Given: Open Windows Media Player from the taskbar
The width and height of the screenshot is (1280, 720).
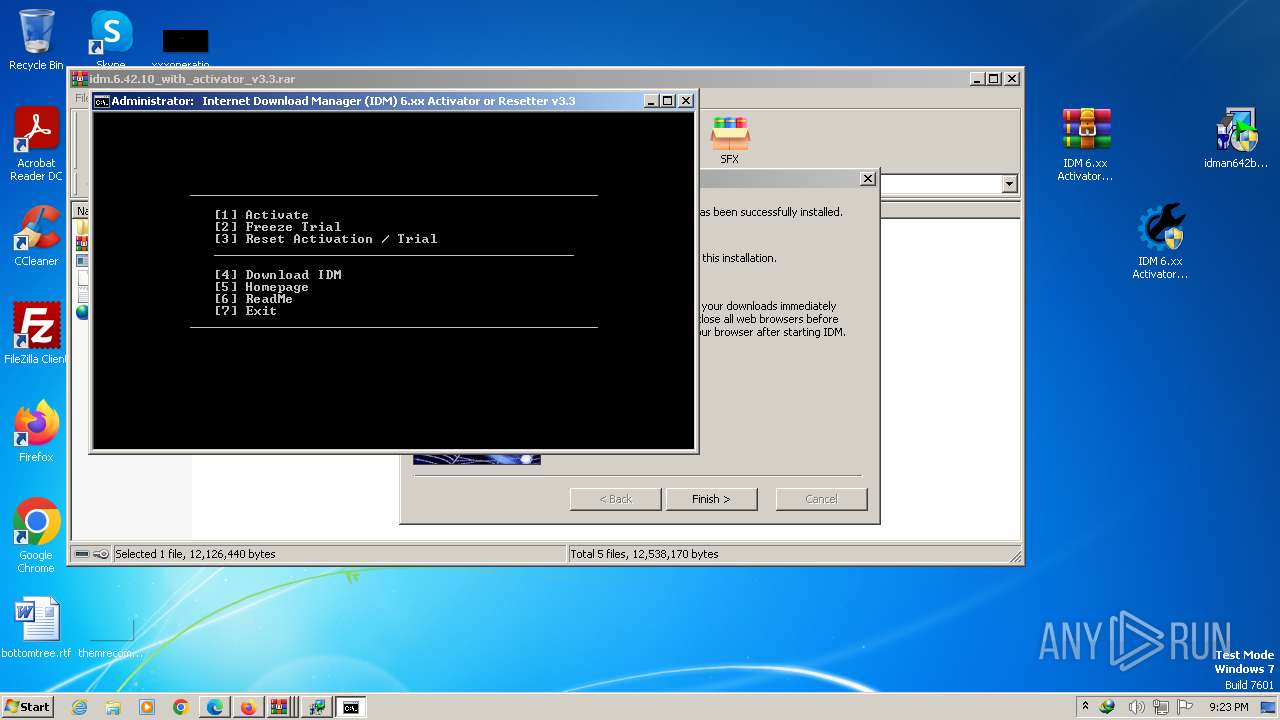Looking at the screenshot, I should point(147,707).
